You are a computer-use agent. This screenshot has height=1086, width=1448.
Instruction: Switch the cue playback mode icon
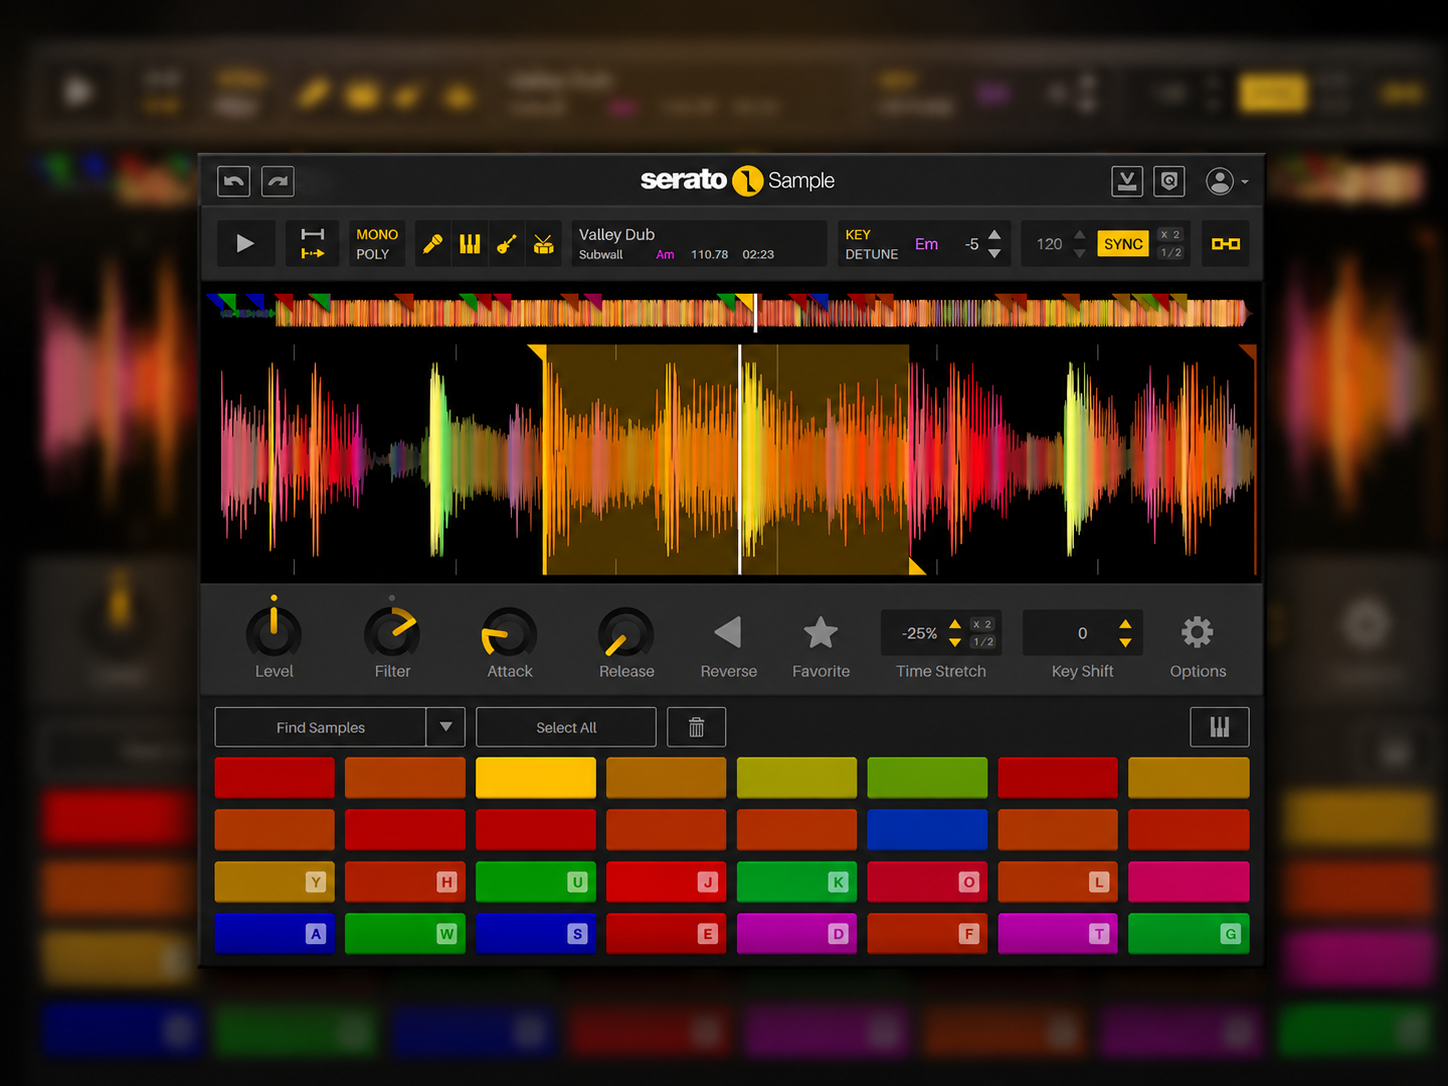[312, 243]
